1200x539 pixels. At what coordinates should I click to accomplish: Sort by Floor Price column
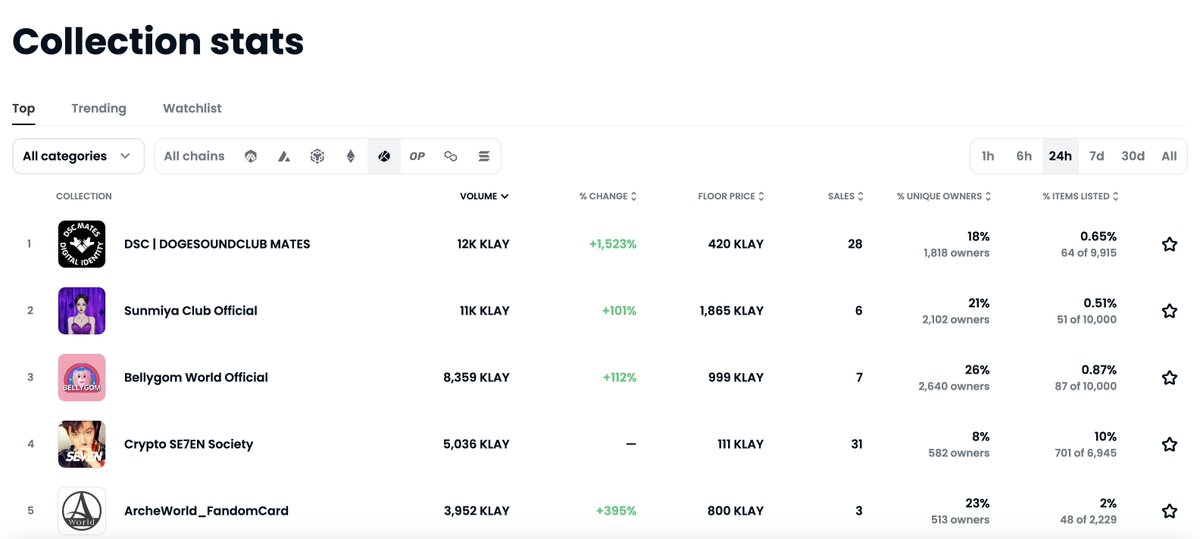click(x=731, y=196)
